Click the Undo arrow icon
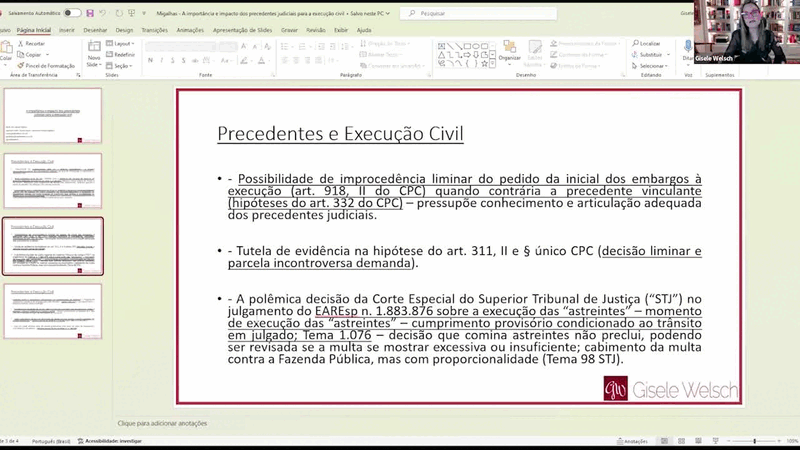This screenshot has height=450, width=800. (x=103, y=13)
